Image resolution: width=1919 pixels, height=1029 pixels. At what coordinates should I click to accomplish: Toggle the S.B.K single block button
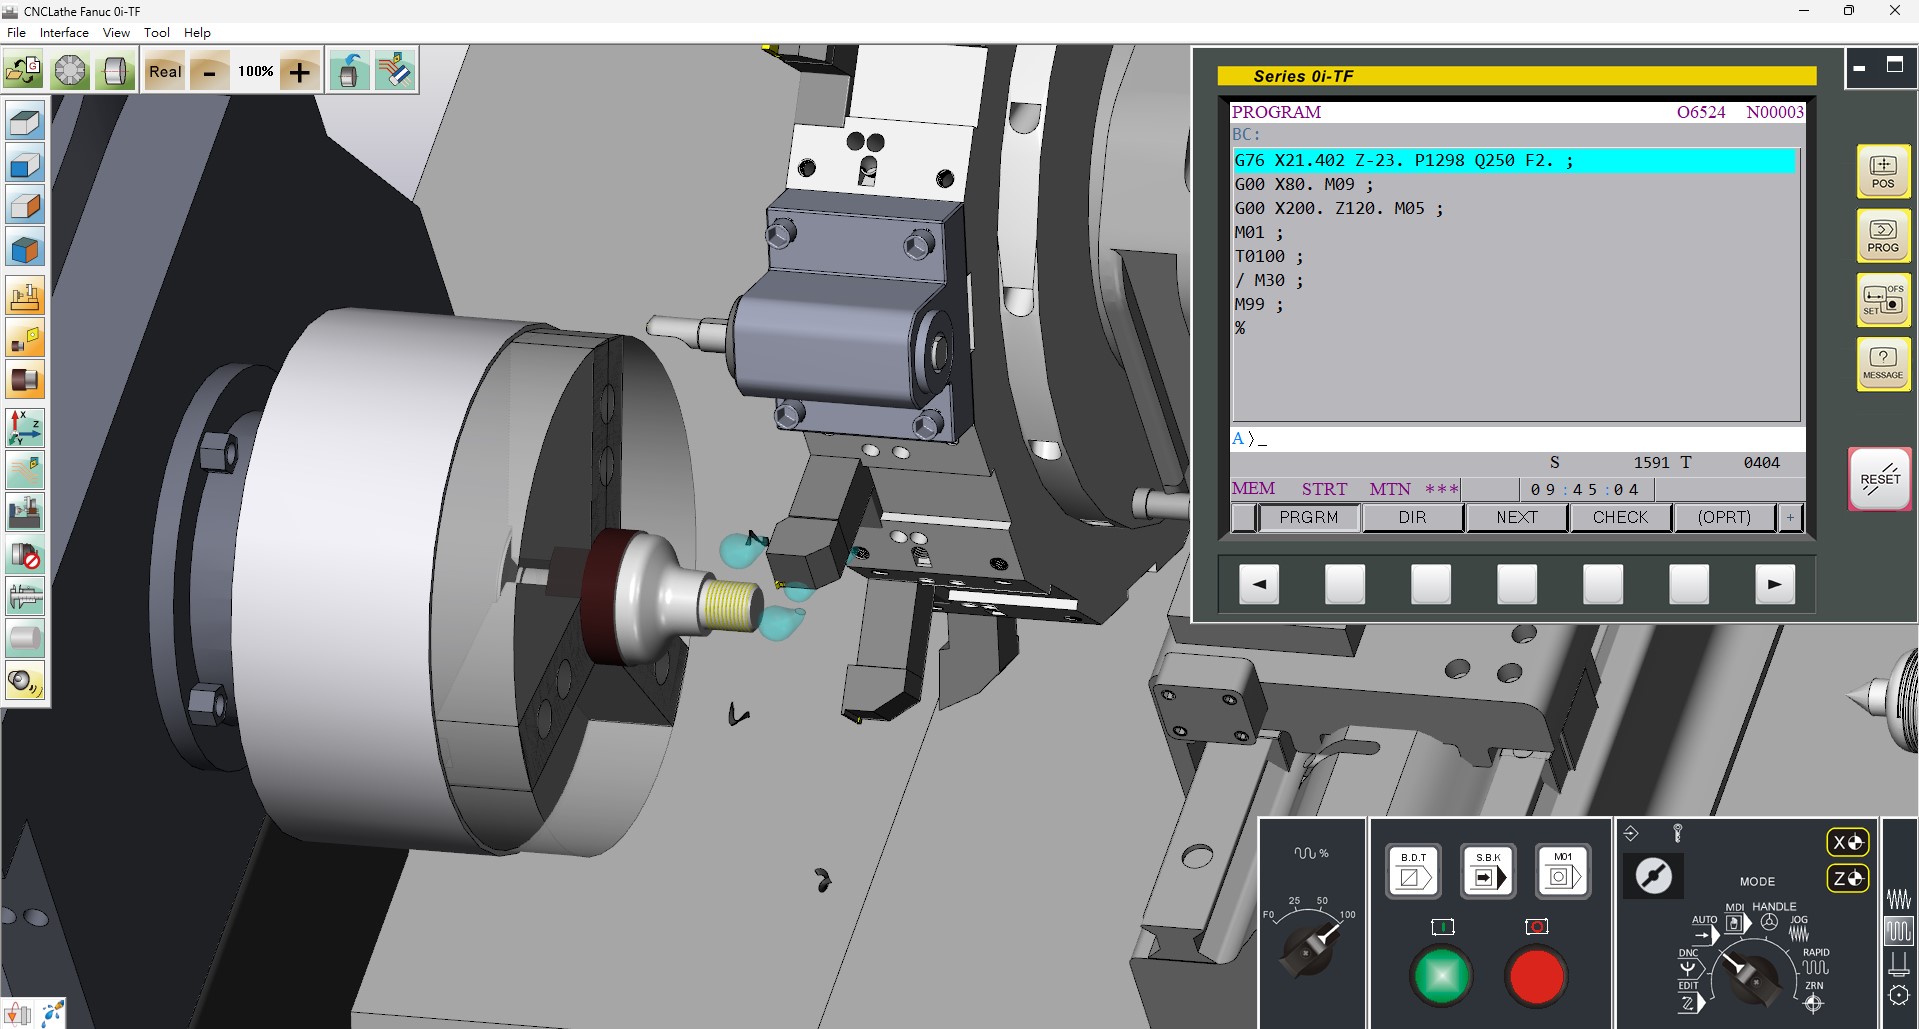click(1488, 871)
